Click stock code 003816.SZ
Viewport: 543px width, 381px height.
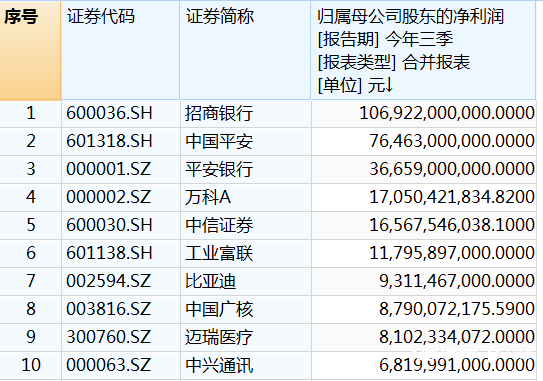click(121, 309)
